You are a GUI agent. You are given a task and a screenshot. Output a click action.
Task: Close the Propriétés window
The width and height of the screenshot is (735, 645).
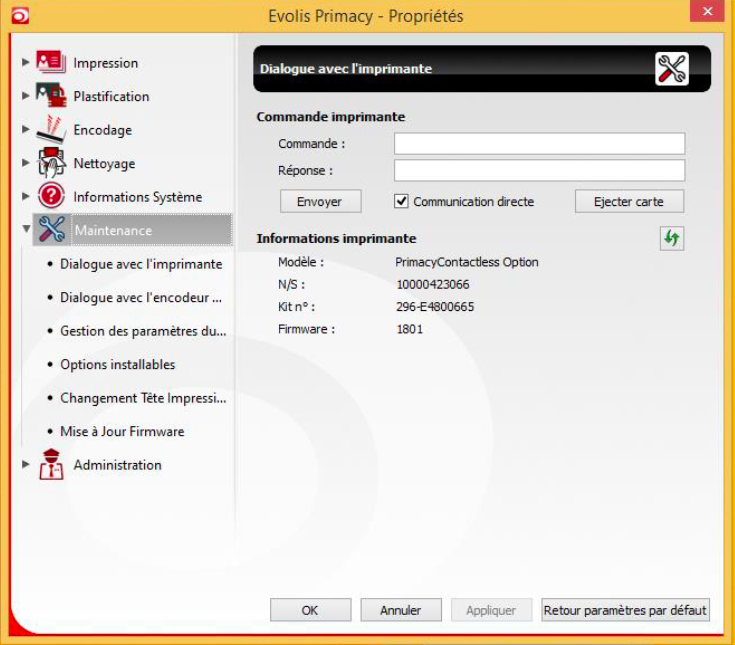pos(707,11)
